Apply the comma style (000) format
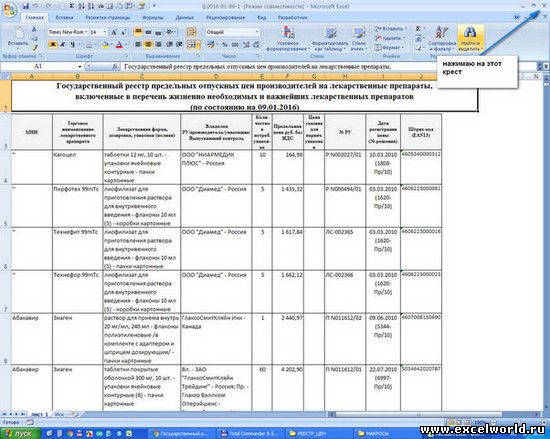This screenshot has height=439, width=550. (x=235, y=45)
